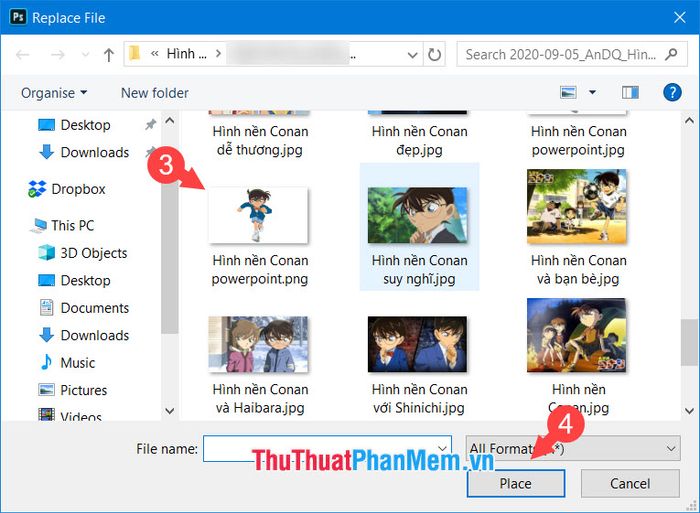Click the search magnifier icon

click(x=671, y=54)
